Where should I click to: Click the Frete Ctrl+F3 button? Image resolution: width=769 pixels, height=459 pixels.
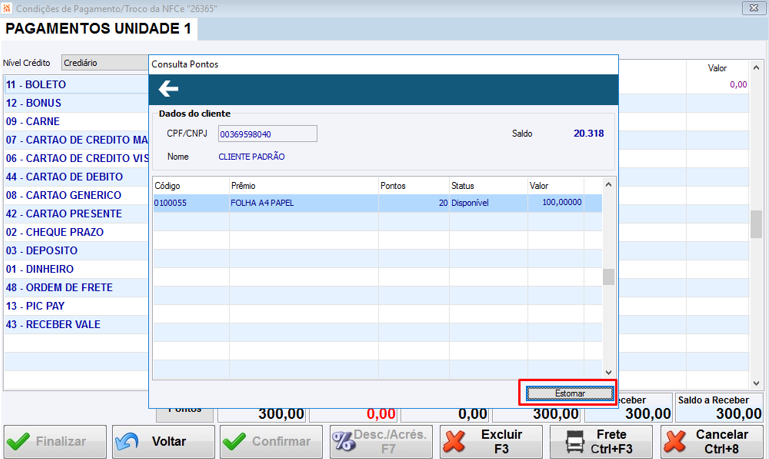[x=601, y=442]
